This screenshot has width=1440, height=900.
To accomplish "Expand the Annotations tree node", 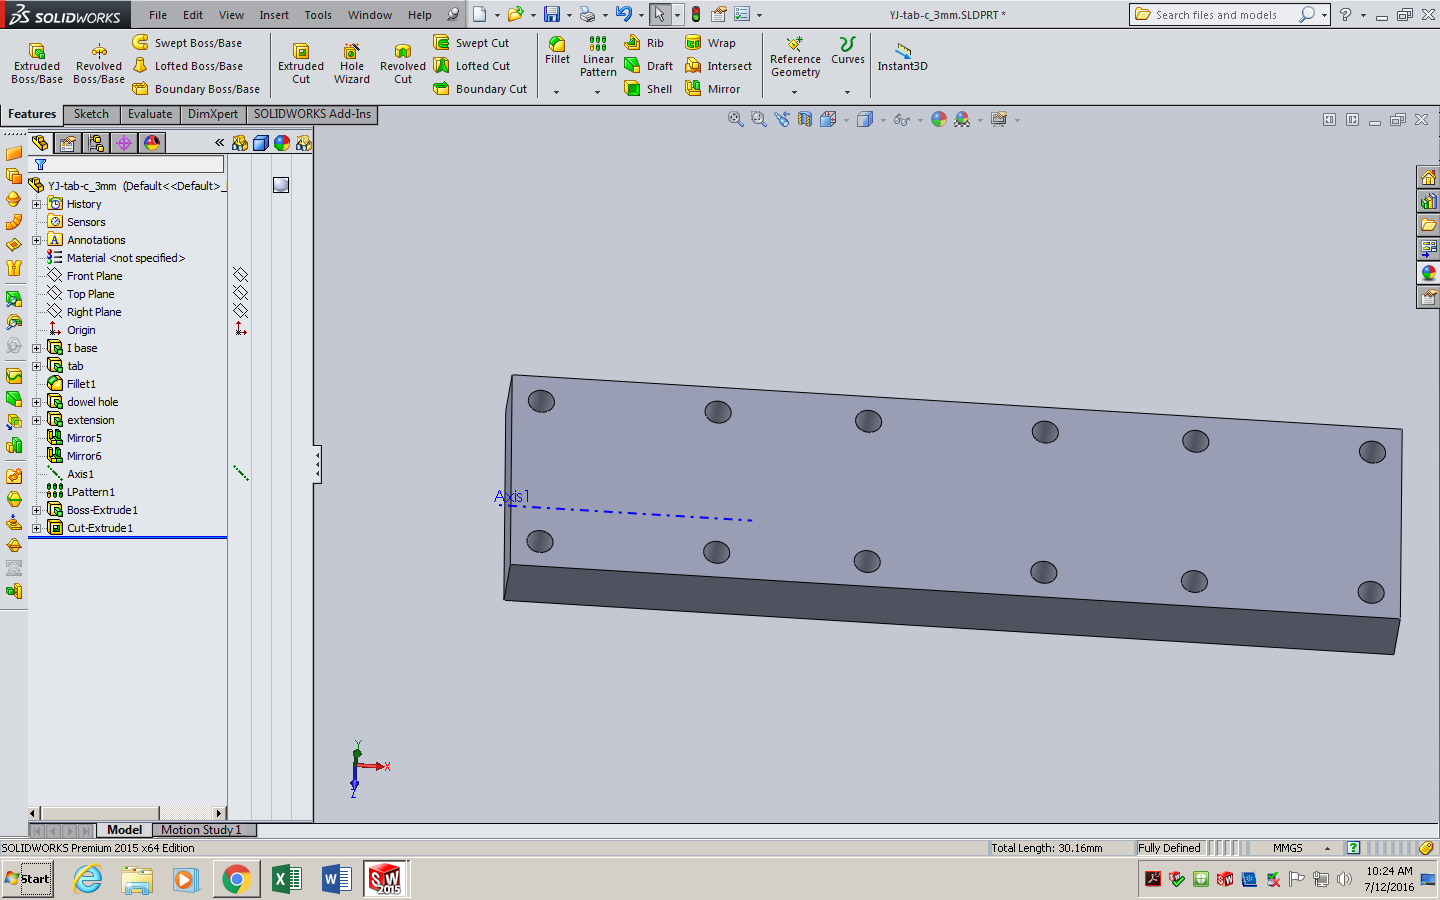I will tap(36, 240).
